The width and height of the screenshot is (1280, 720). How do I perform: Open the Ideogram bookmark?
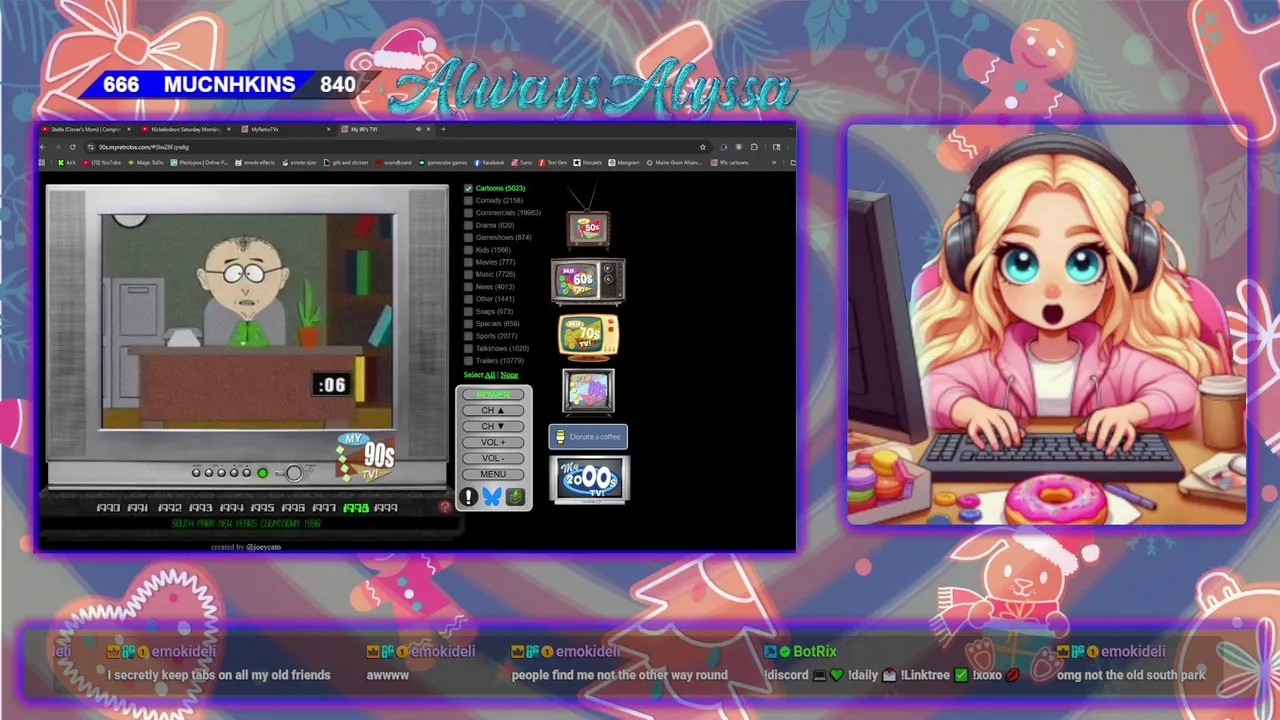(624, 162)
